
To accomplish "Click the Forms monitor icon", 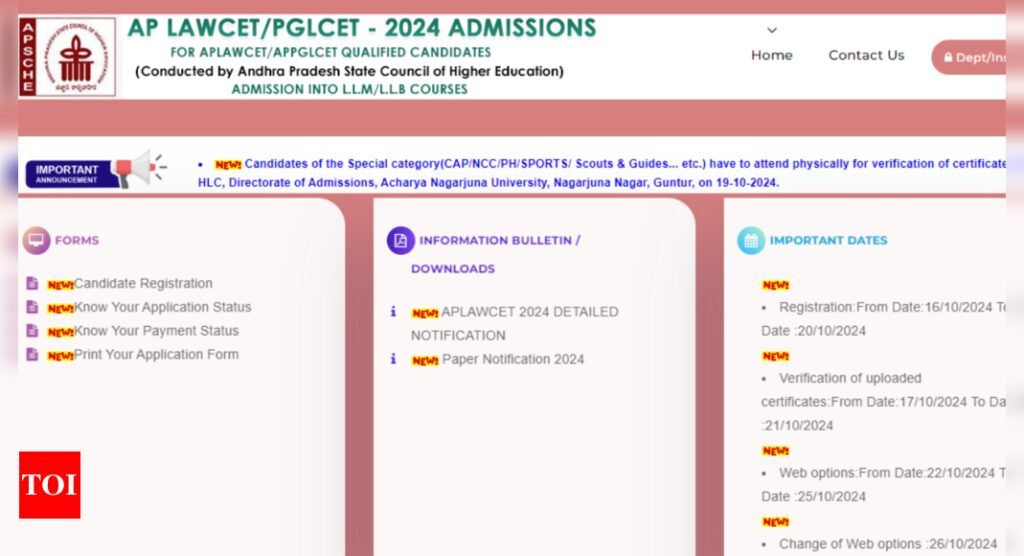I will pyautogui.click(x=36, y=240).
